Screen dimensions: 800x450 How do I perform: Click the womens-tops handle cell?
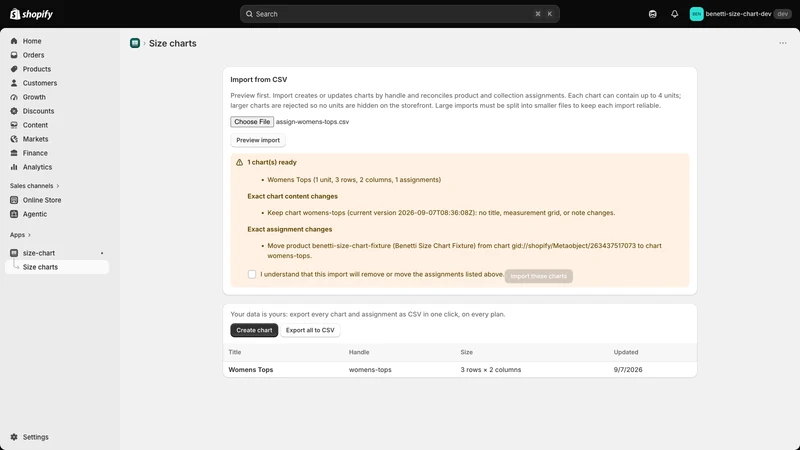[x=370, y=369]
